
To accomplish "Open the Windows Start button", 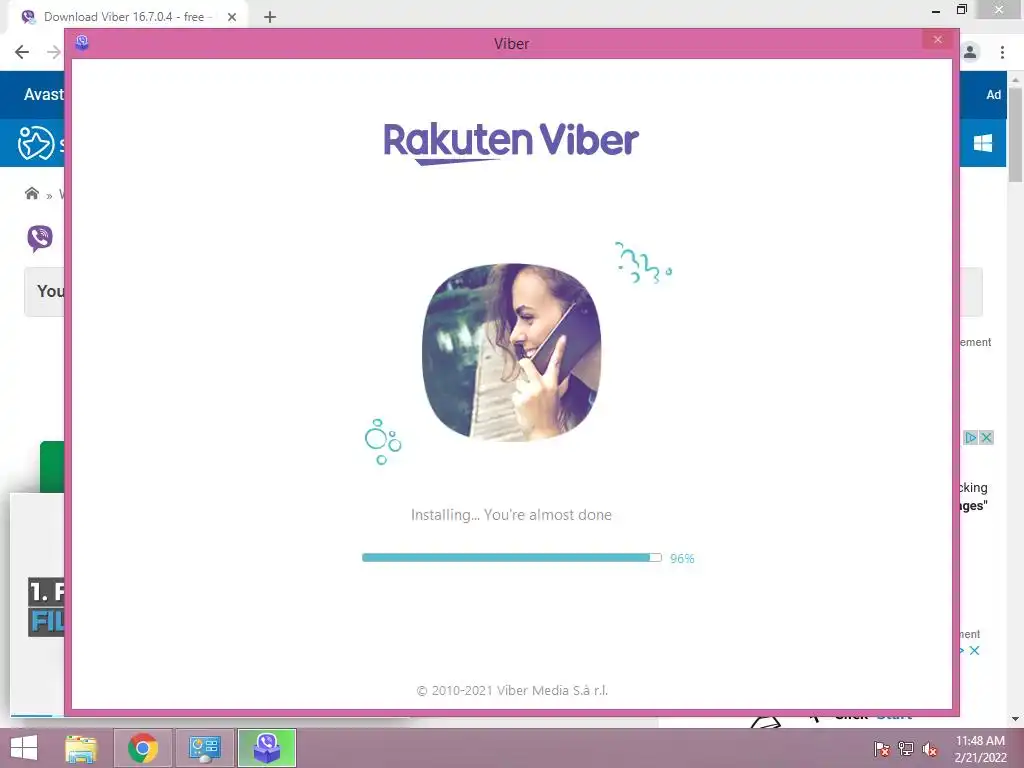I will [24, 748].
